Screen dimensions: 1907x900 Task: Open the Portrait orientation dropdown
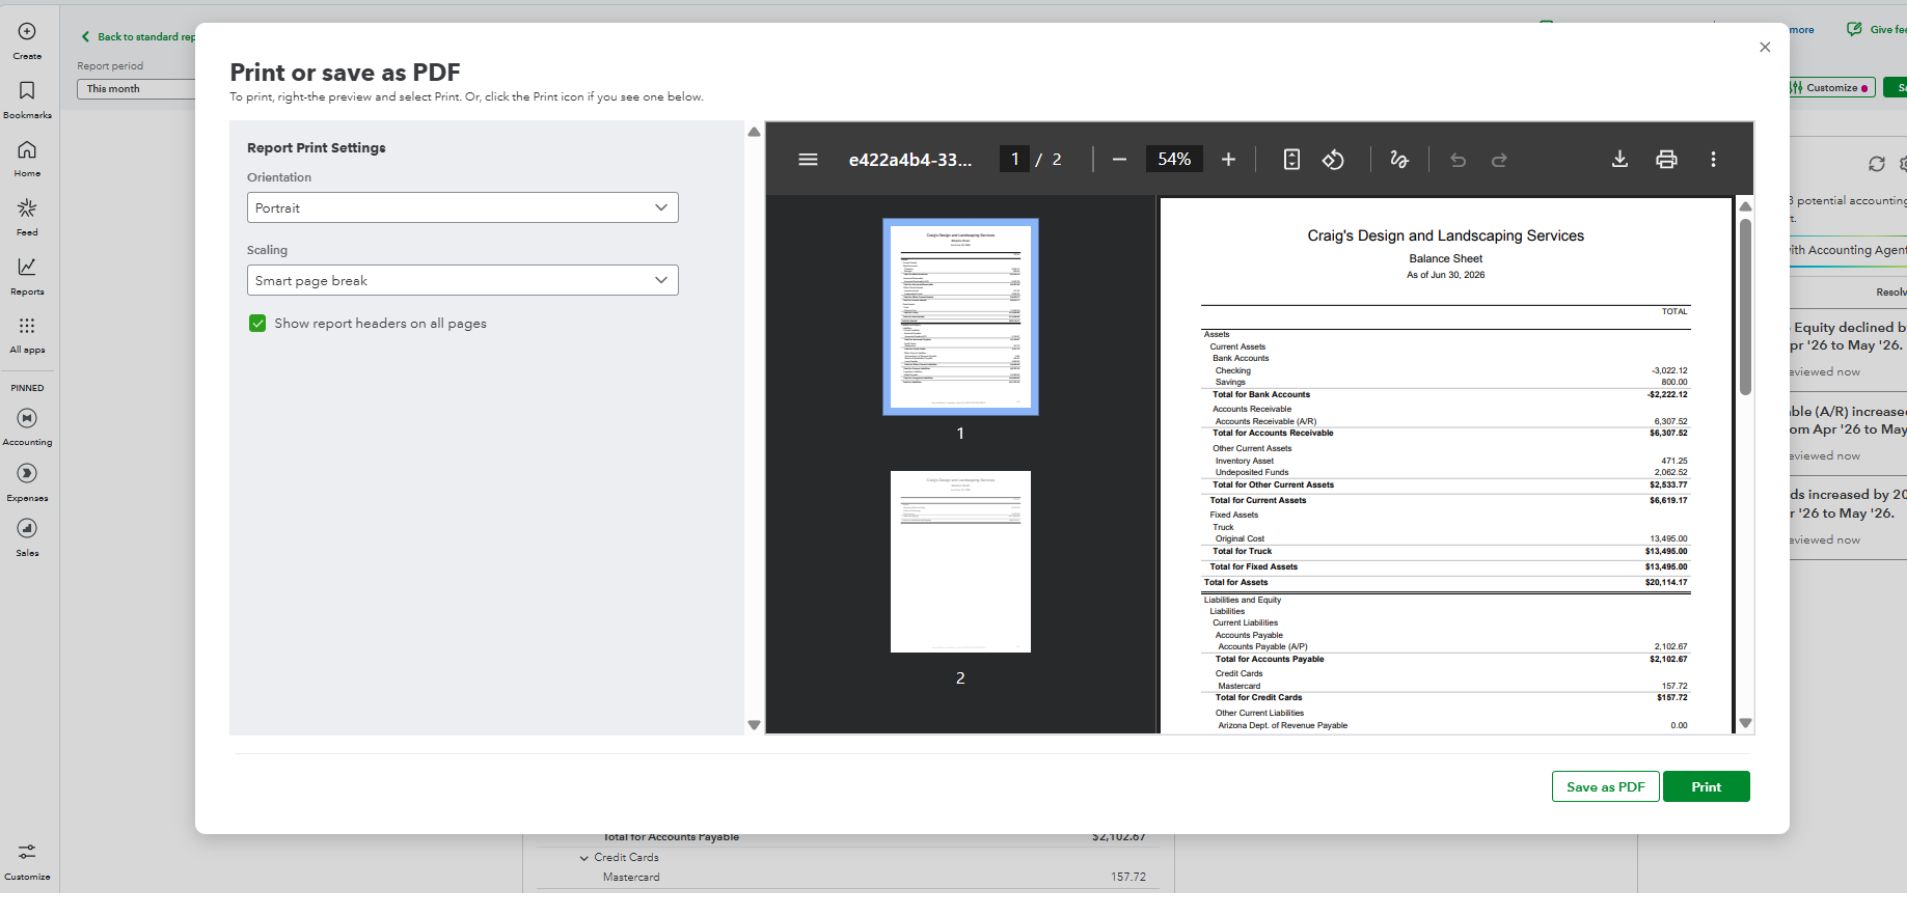pyautogui.click(x=462, y=208)
